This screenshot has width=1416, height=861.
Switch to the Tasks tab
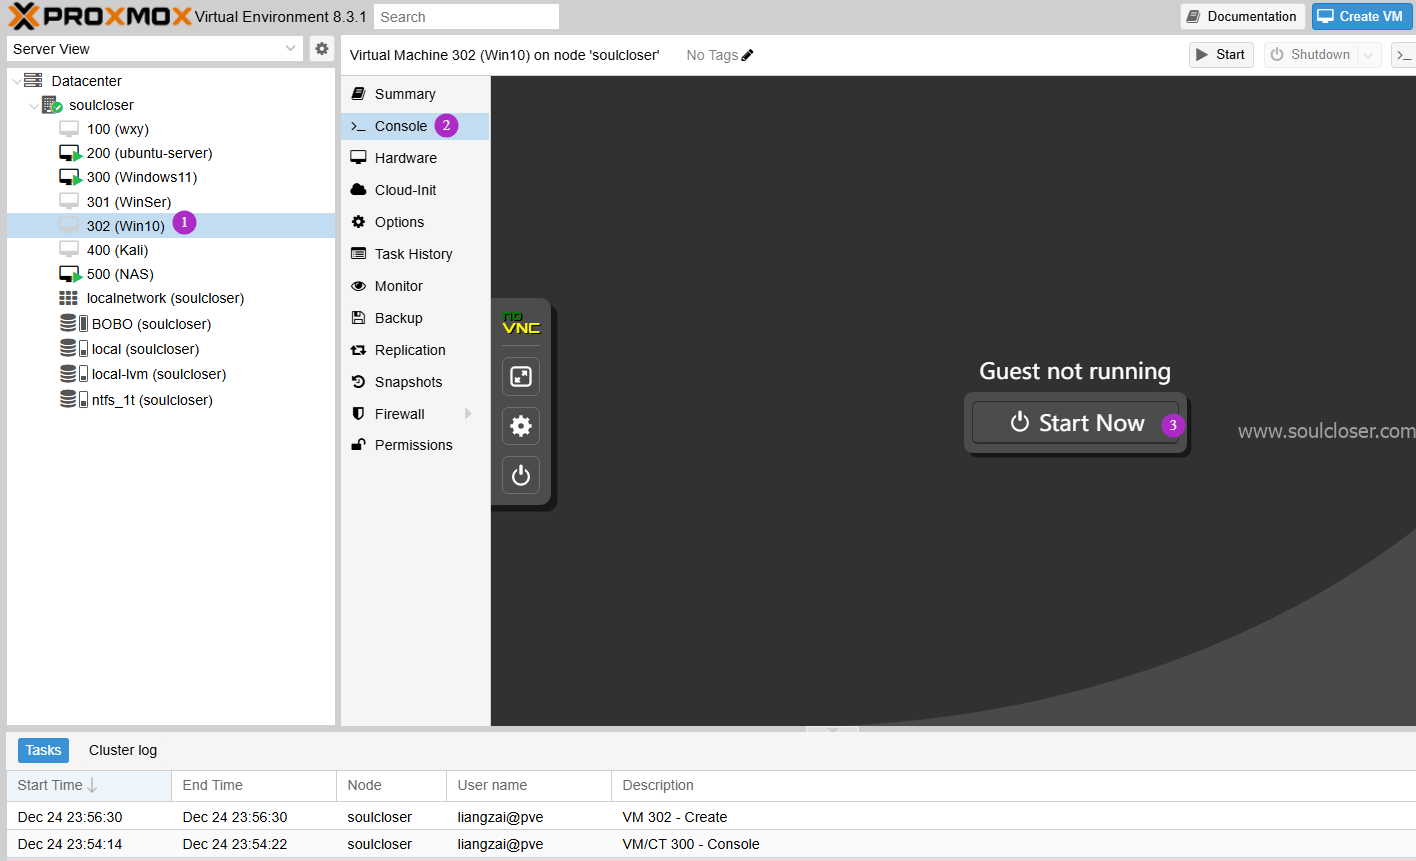pos(43,750)
